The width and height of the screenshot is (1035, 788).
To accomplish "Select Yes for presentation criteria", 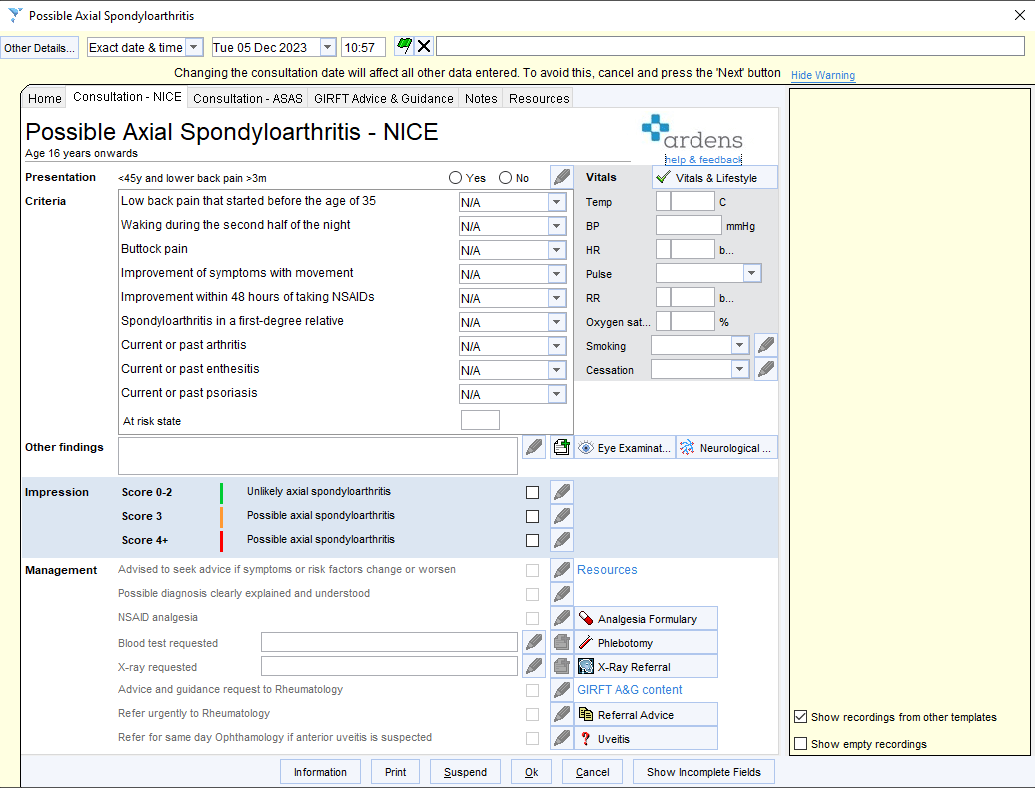I will tap(455, 178).
